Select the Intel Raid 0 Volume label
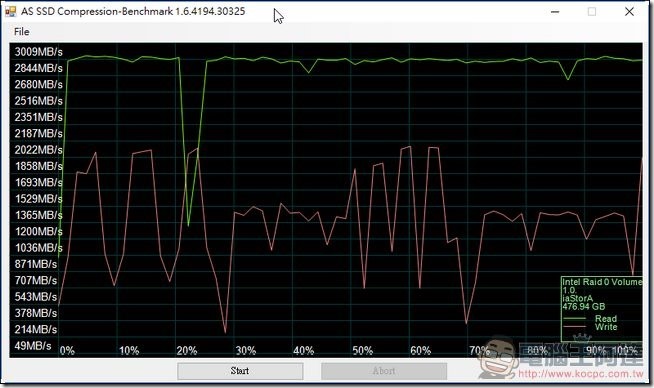The image size is (654, 388). click(x=602, y=282)
